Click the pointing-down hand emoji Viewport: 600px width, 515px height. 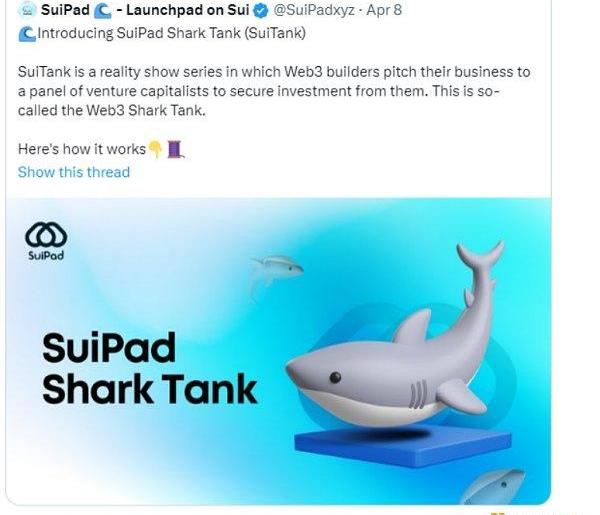pos(155,149)
